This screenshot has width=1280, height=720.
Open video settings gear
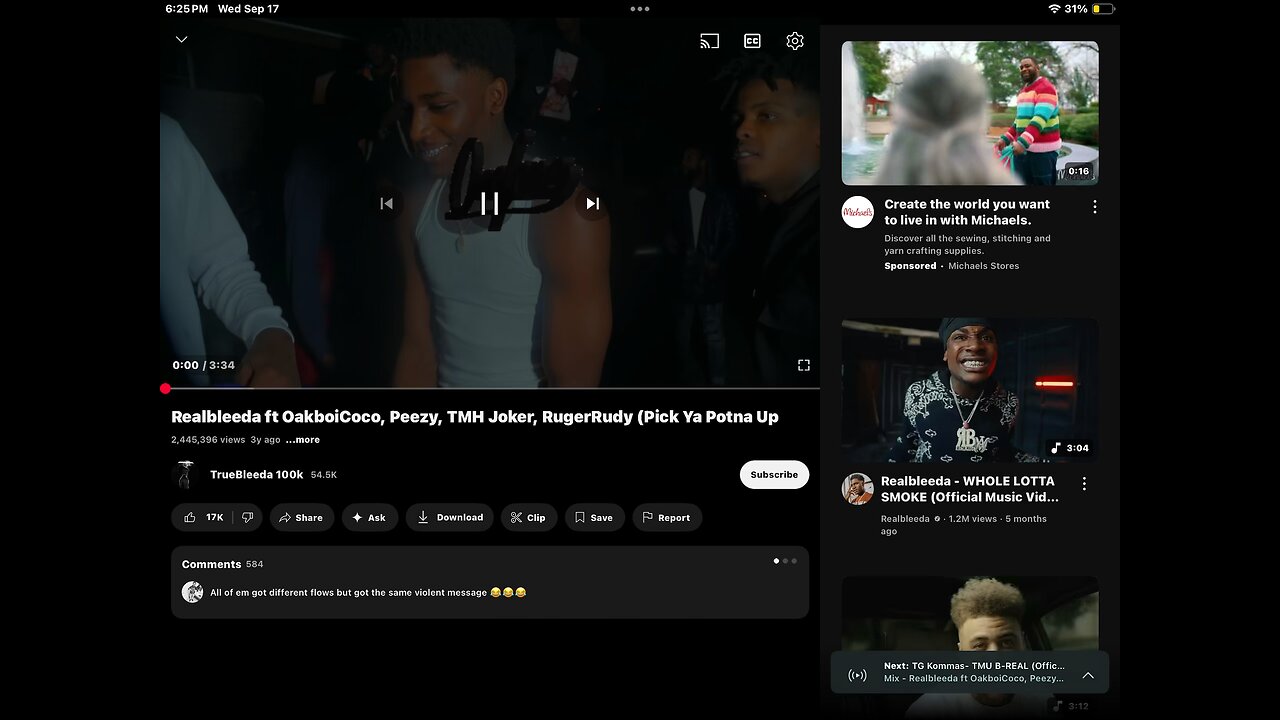click(795, 41)
